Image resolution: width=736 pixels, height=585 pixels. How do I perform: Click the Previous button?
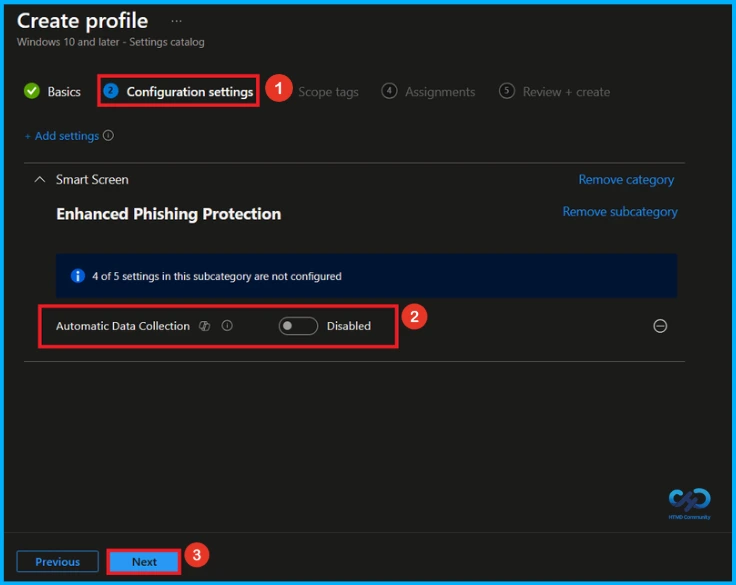(58, 562)
